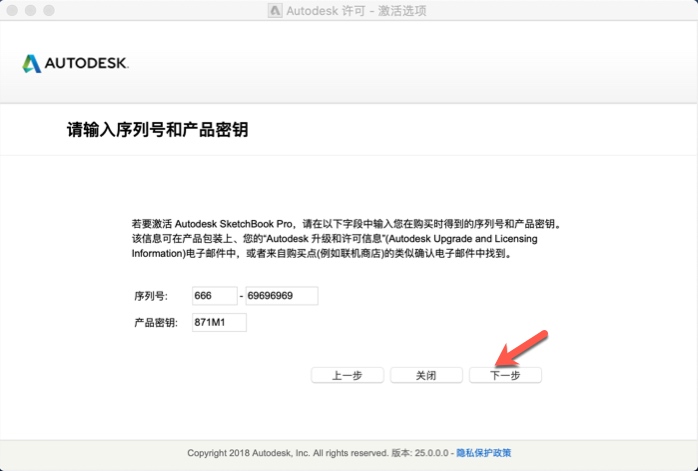This screenshot has height=471, width=698.
Task: Open the 隐私保护政策 privacy policy link
Action: click(x=483, y=453)
